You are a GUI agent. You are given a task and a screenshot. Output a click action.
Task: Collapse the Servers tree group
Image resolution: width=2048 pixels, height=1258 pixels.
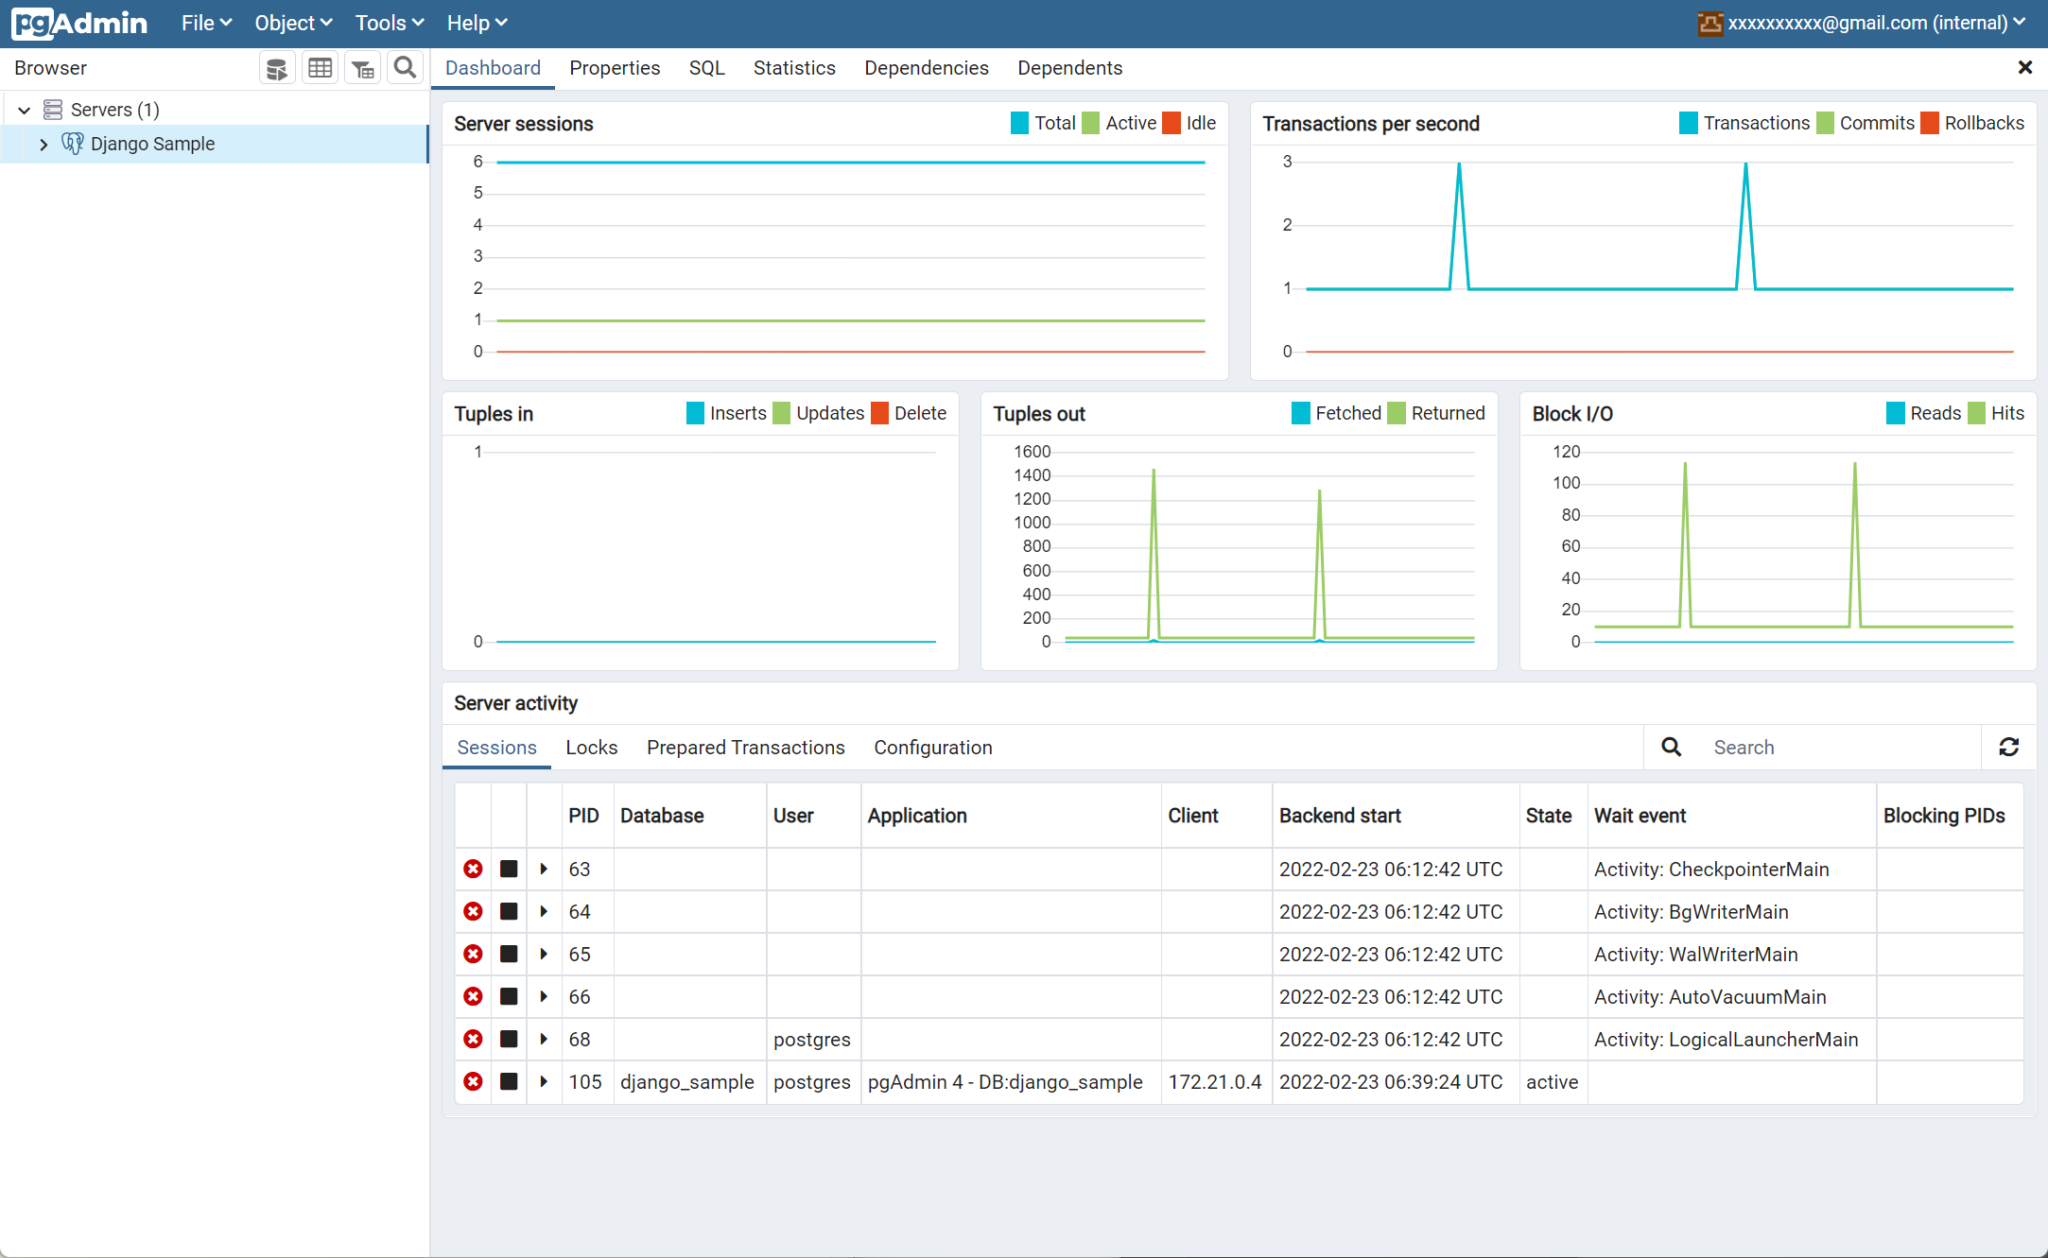(25, 110)
